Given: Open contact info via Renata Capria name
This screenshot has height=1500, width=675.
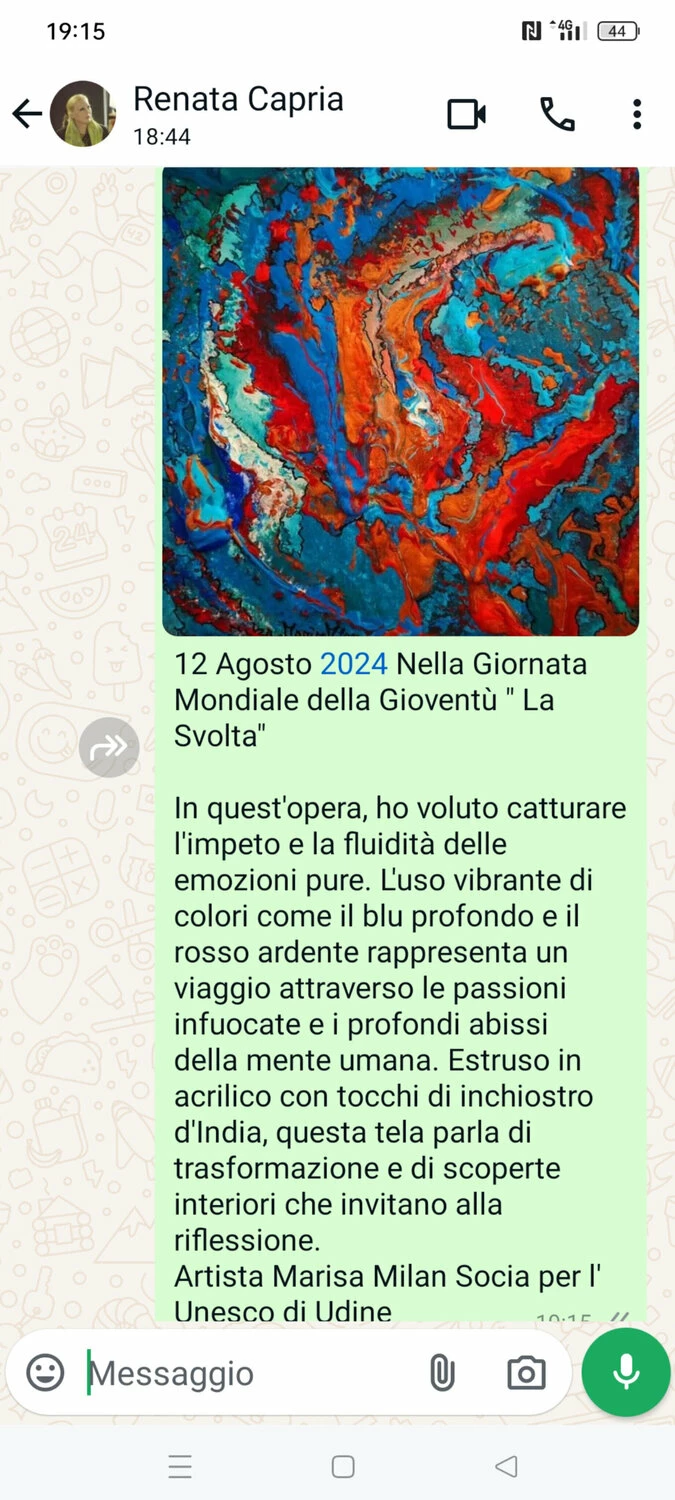Looking at the screenshot, I should pyautogui.click(x=238, y=99).
